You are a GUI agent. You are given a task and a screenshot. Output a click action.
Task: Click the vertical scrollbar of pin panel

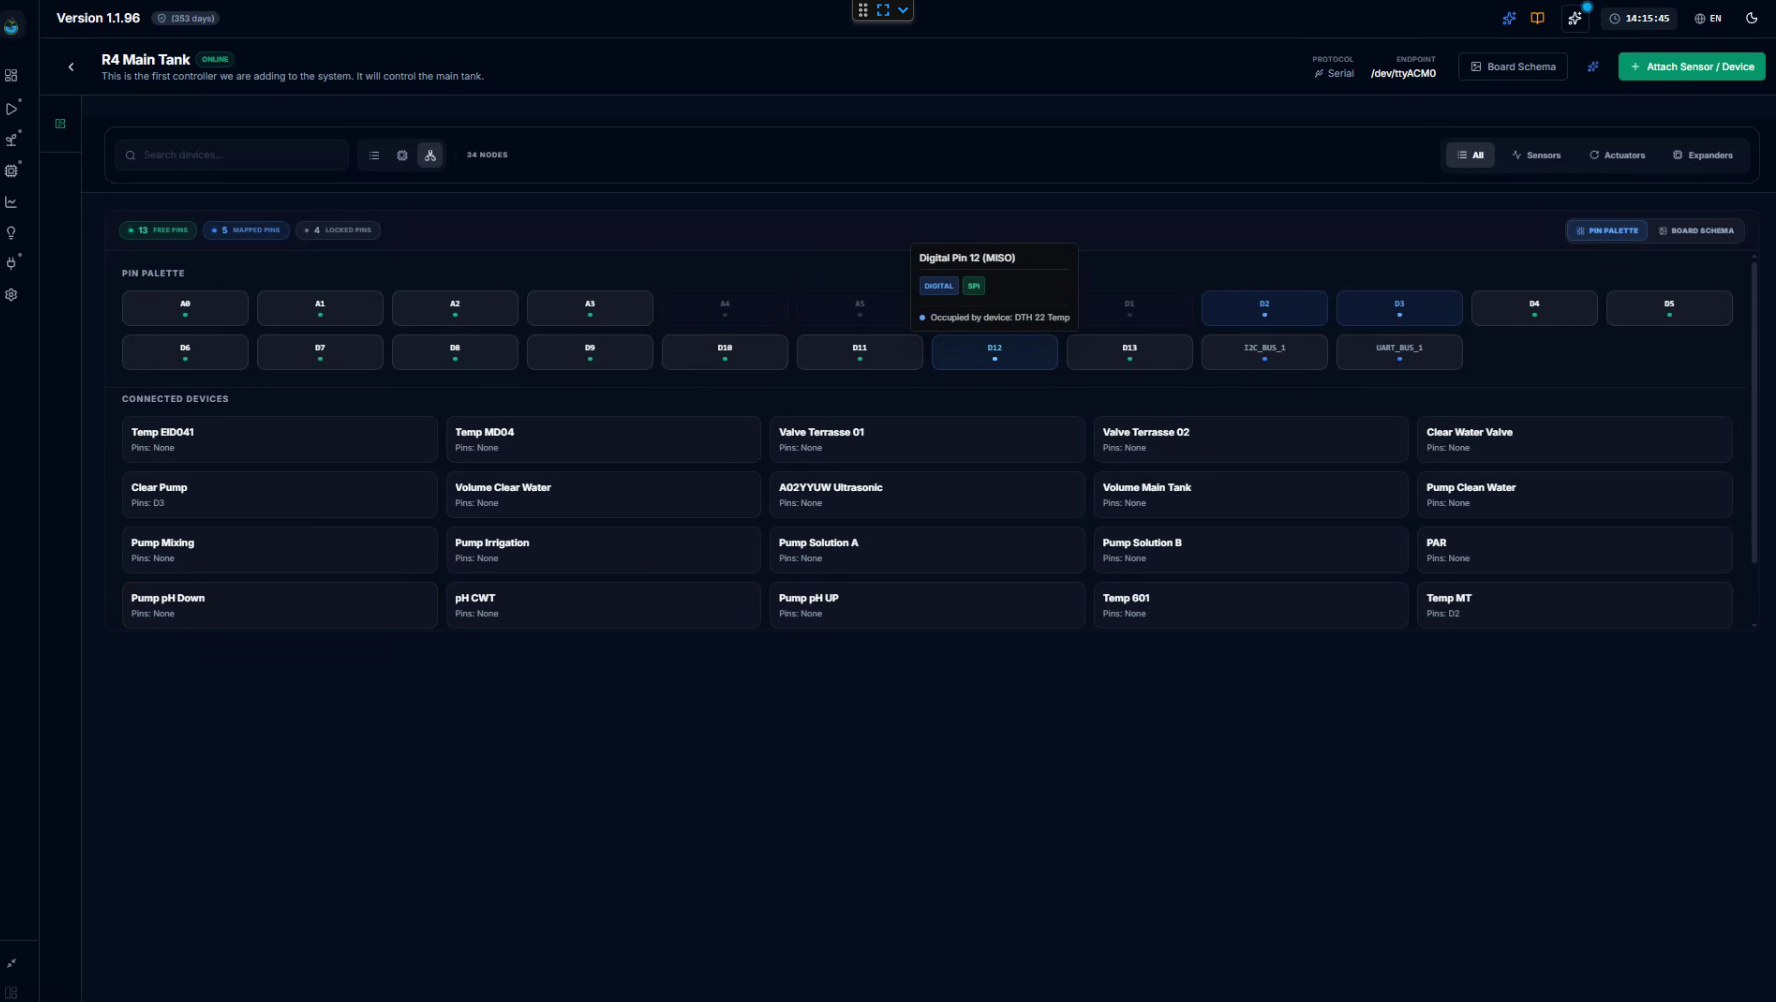coord(1754,412)
